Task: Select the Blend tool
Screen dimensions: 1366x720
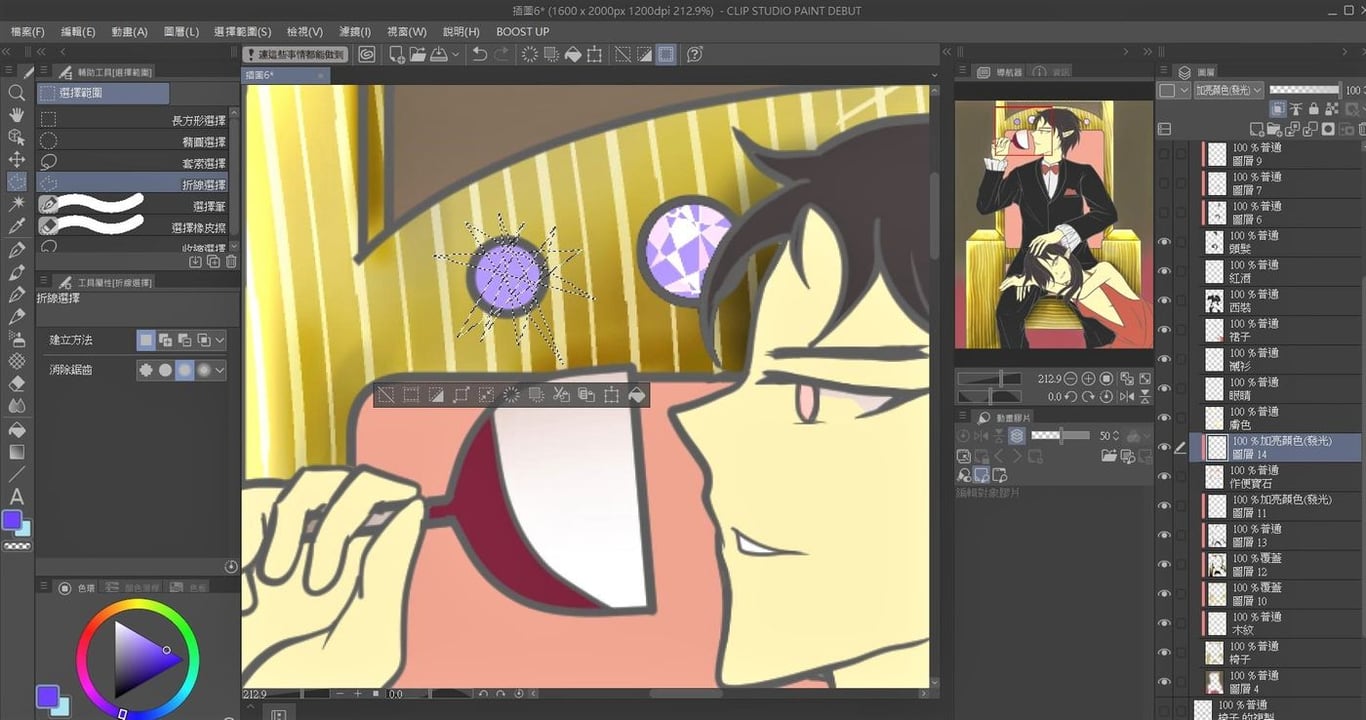Action: [x=16, y=406]
